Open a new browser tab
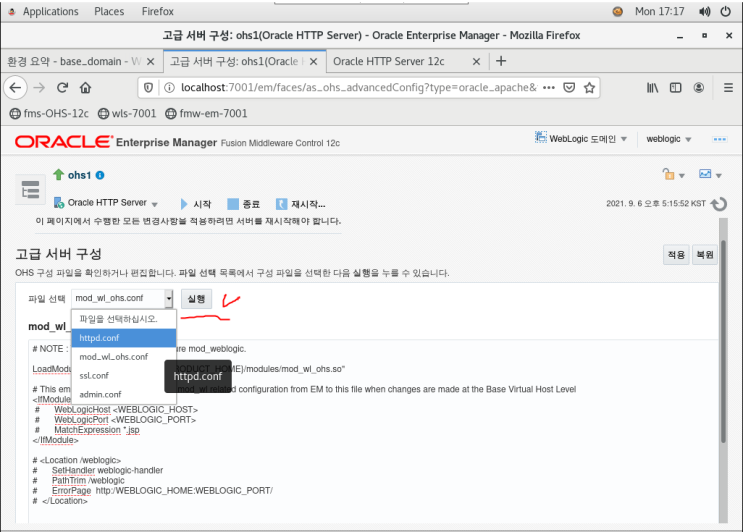743x532 pixels. tap(501, 61)
